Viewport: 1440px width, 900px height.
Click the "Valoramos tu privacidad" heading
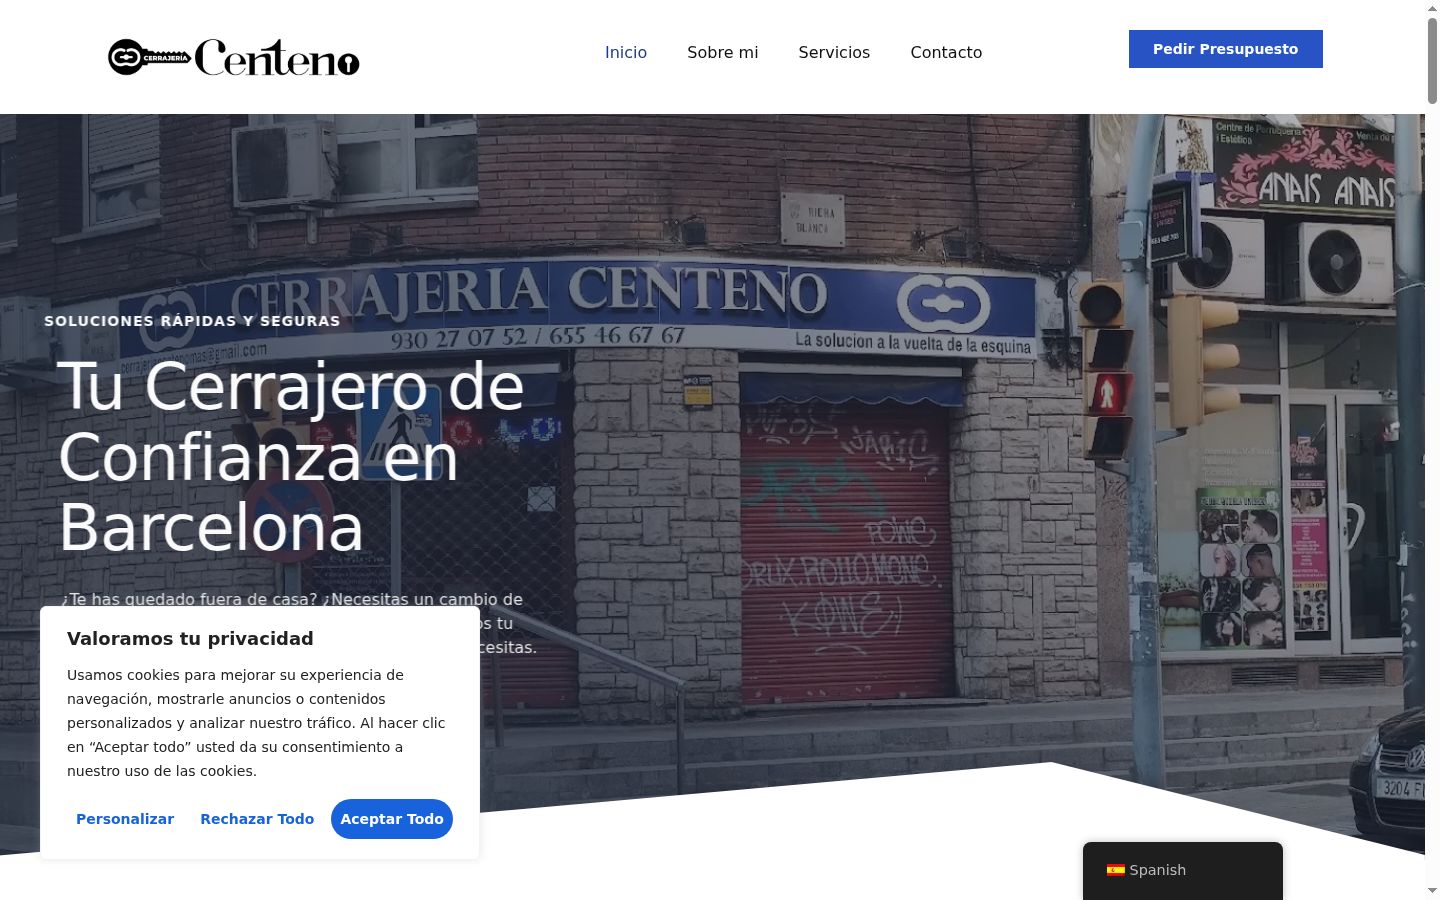190,638
